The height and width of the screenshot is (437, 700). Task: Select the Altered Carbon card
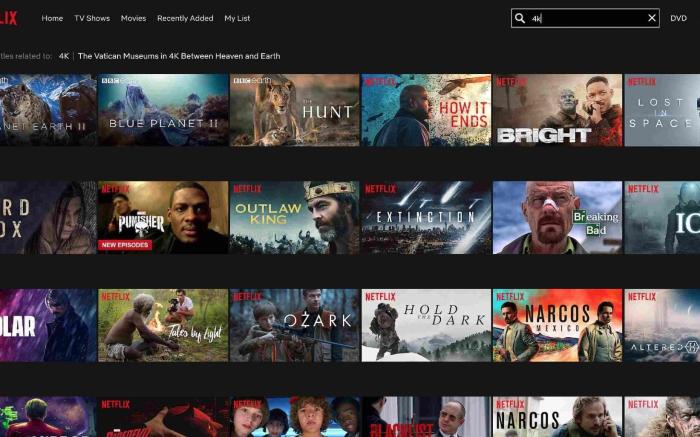pyautogui.click(x=662, y=325)
